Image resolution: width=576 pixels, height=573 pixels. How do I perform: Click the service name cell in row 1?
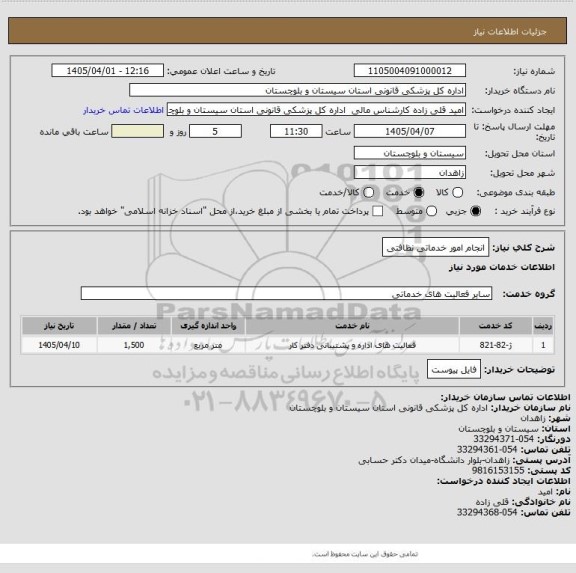click(x=352, y=345)
